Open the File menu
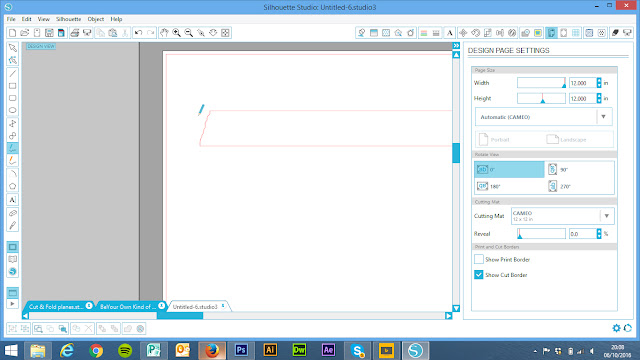This screenshot has height=360, width=640. (11, 19)
